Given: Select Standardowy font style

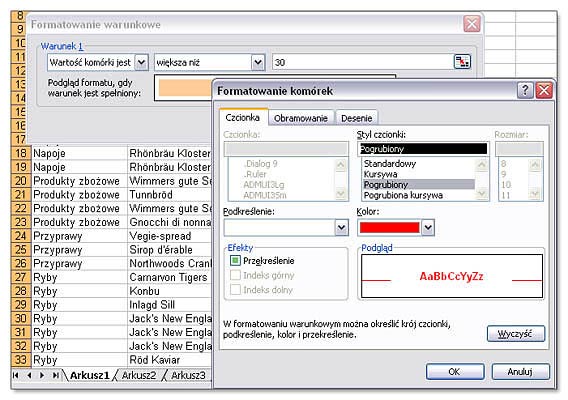Looking at the screenshot, I should (419, 163).
